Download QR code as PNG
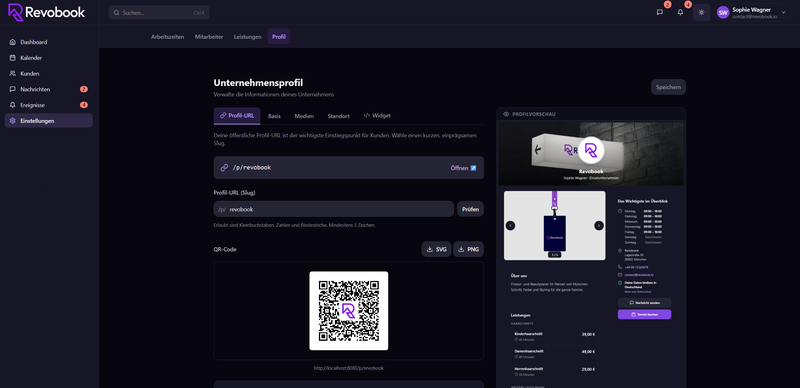This screenshot has width=800, height=388. (468, 250)
